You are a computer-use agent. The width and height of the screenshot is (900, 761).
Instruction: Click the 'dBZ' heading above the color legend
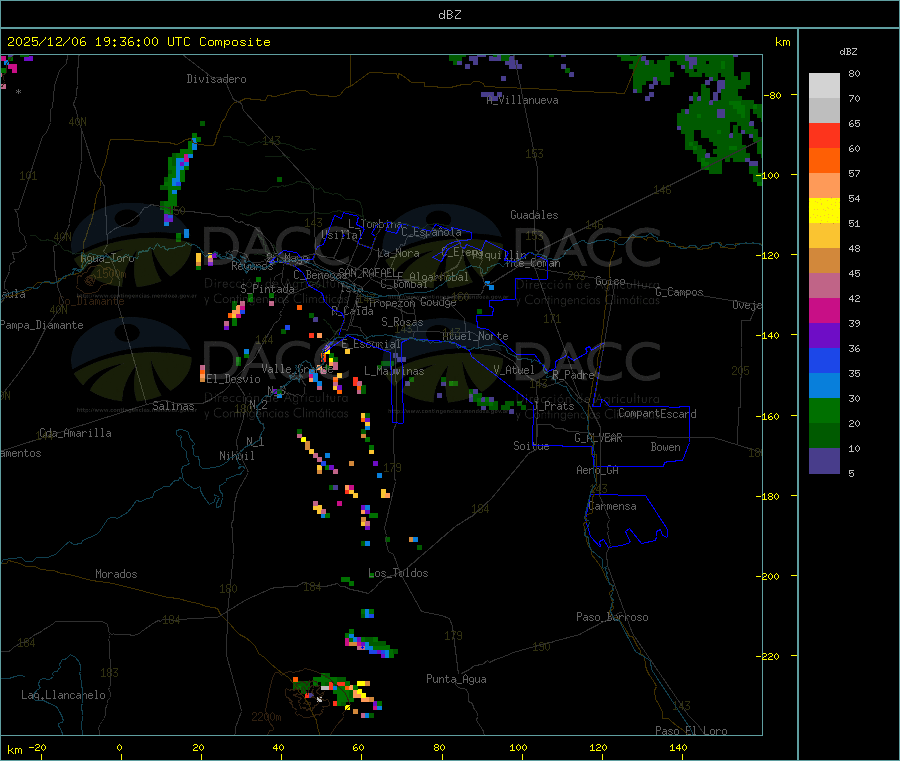(x=848, y=52)
